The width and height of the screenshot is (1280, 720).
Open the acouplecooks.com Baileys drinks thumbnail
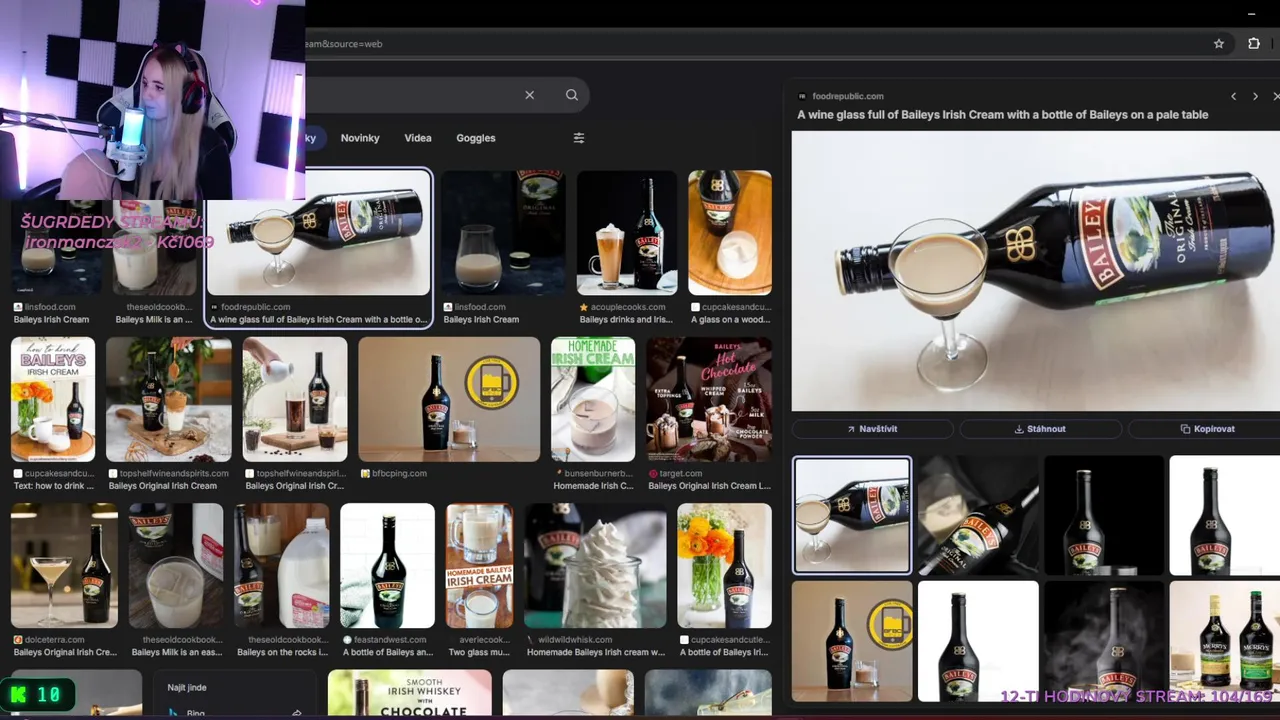(627, 233)
